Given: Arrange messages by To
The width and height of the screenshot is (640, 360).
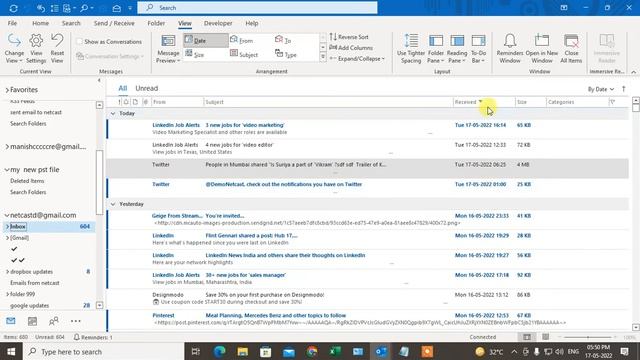Looking at the screenshot, I should [x=283, y=40].
